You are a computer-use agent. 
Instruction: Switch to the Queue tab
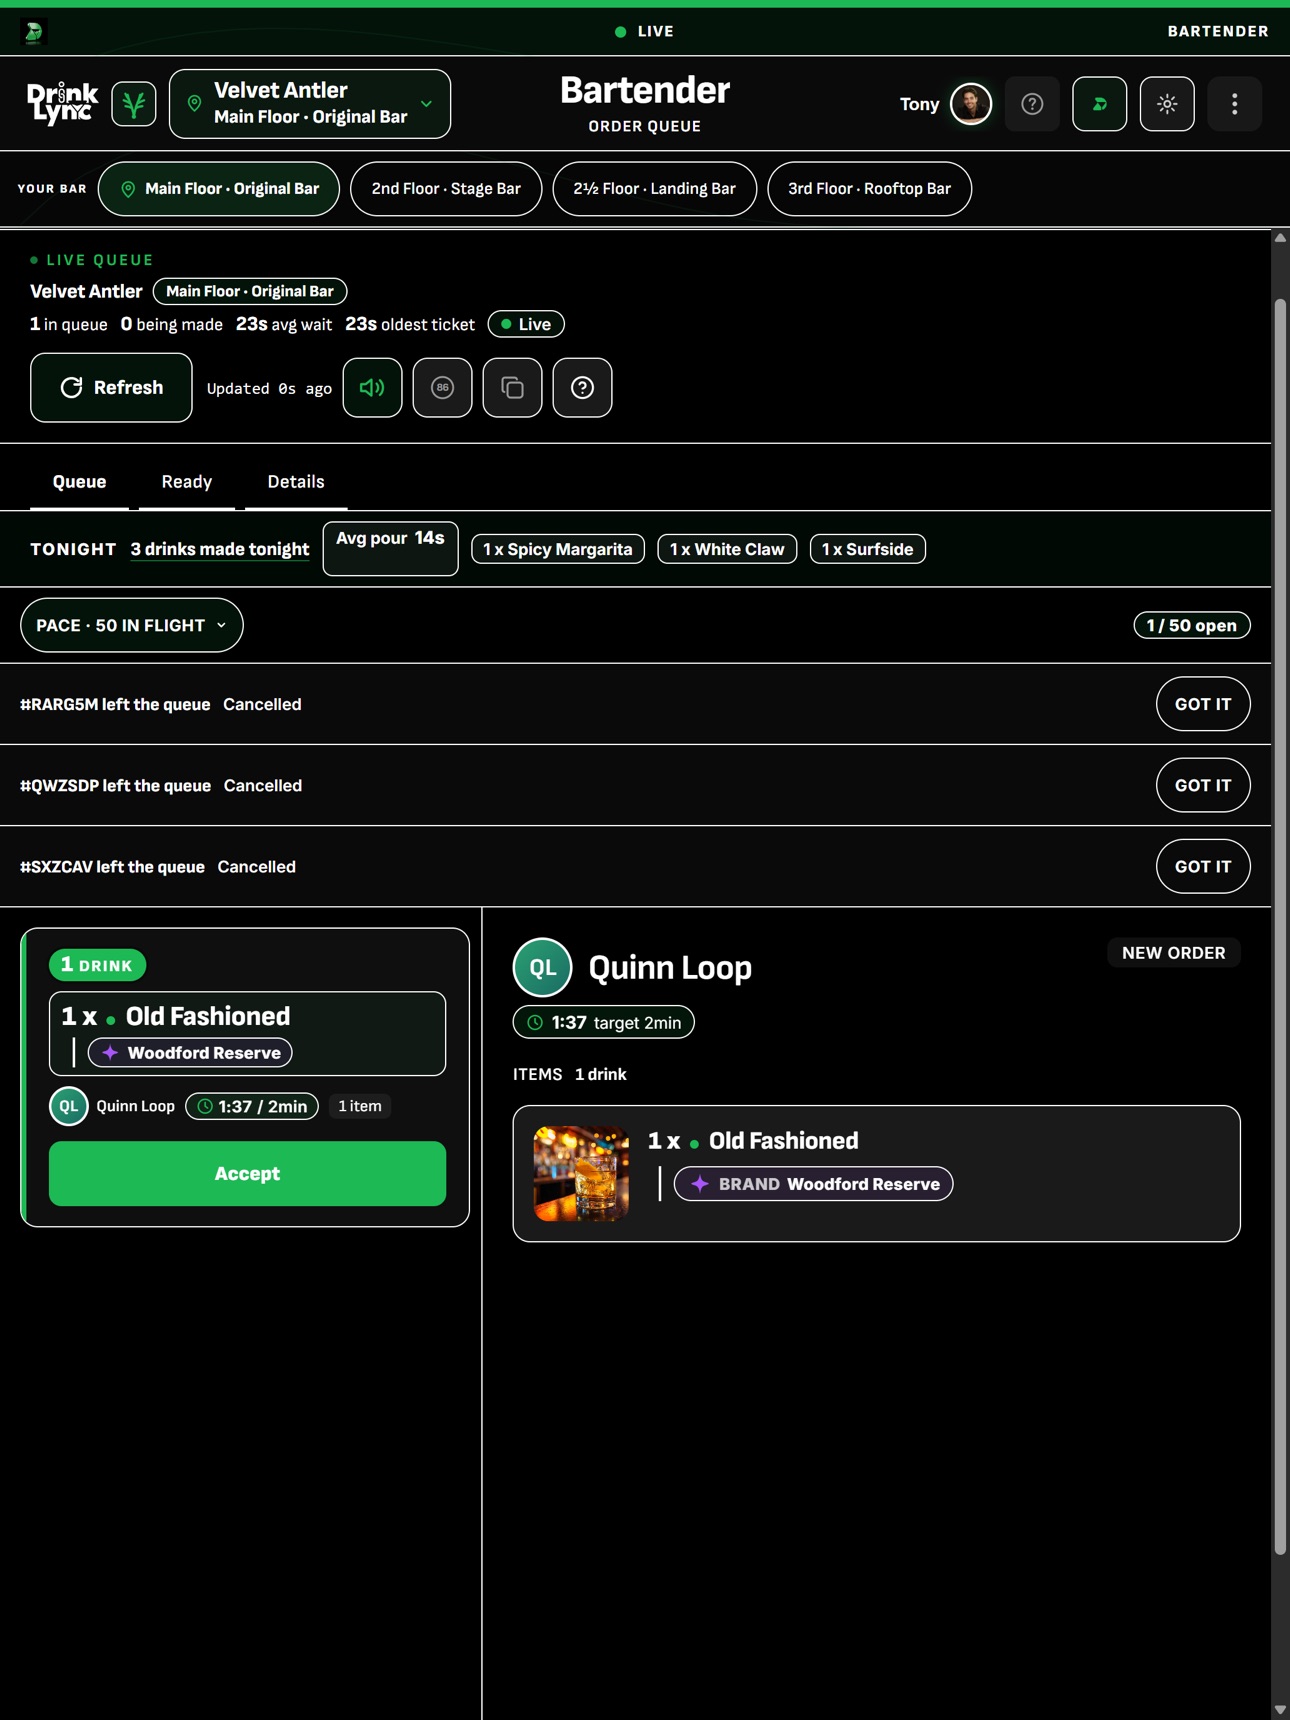point(79,482)
